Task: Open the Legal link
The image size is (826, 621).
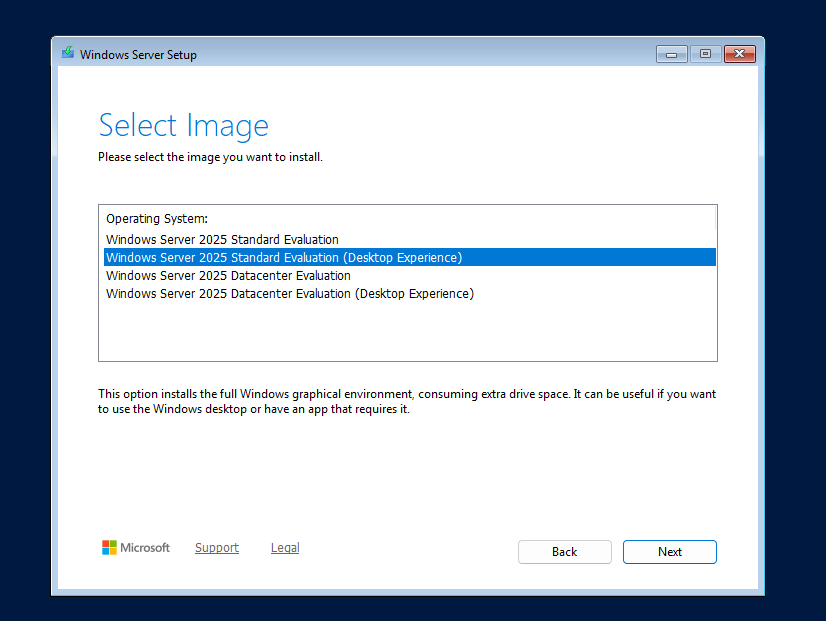Action: (x=285, y=548)
